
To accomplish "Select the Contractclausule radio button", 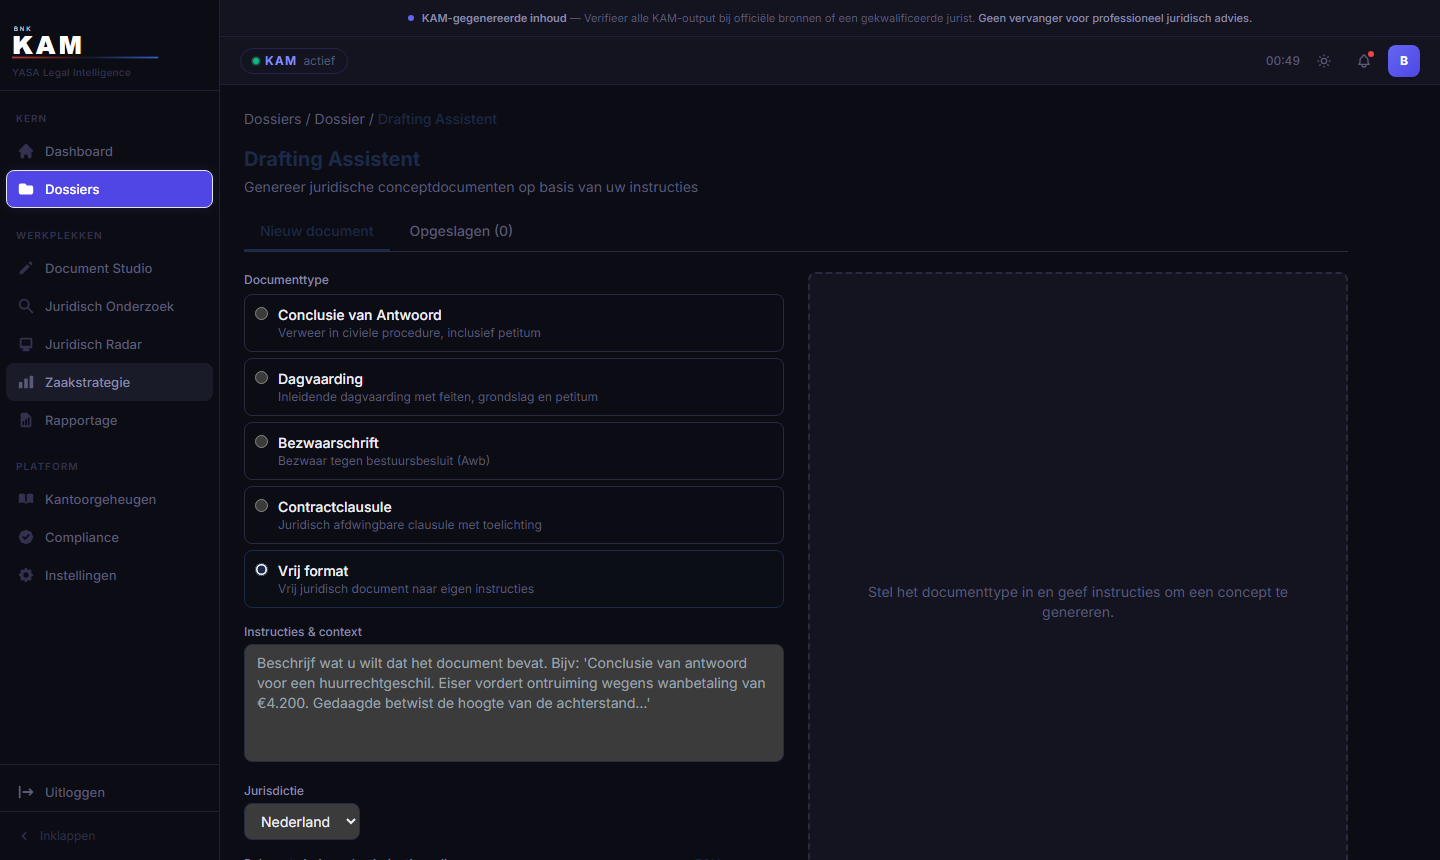I will pyautogui.click(x=262, y=506).
